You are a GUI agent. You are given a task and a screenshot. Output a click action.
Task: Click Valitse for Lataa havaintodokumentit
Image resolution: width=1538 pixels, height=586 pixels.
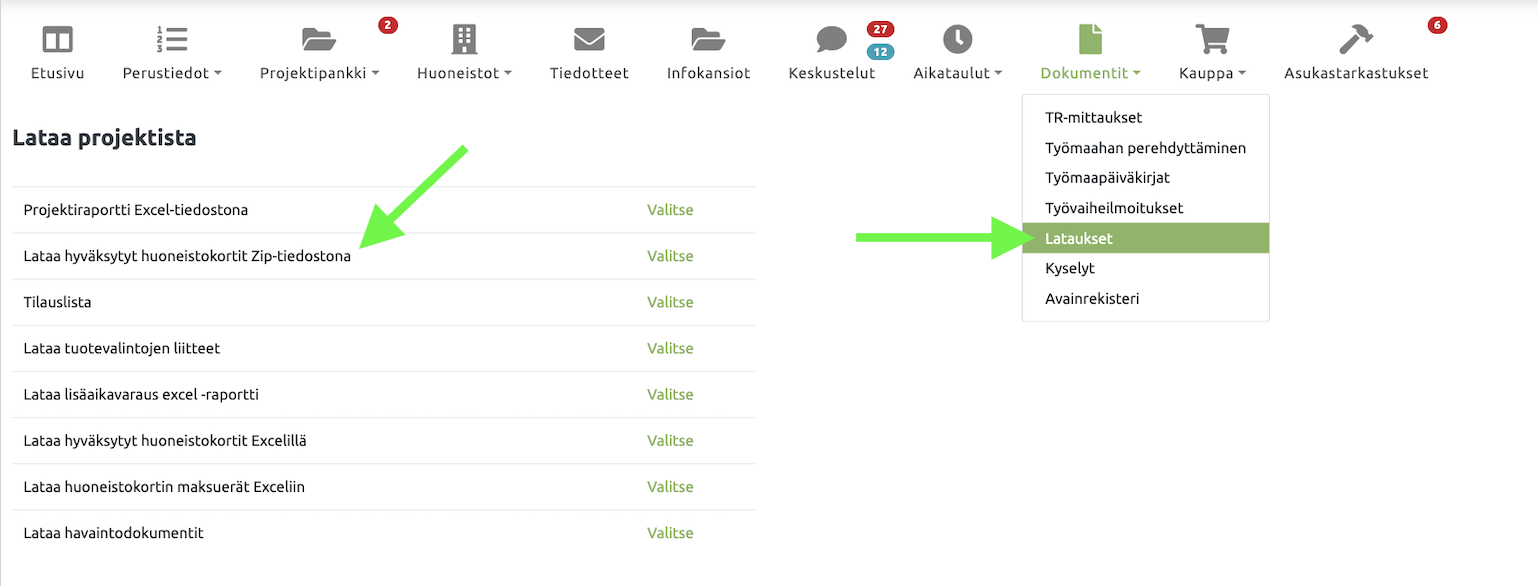(670, 533)
